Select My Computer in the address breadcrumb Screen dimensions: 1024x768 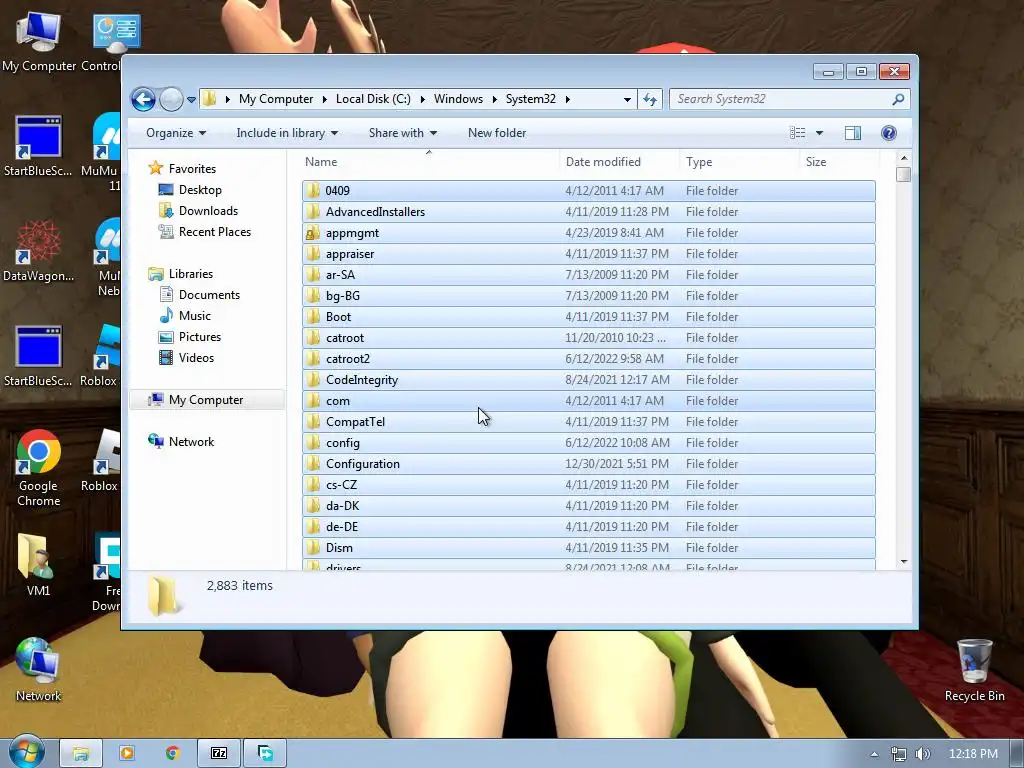pyautogui.click(x=276, y=99)
